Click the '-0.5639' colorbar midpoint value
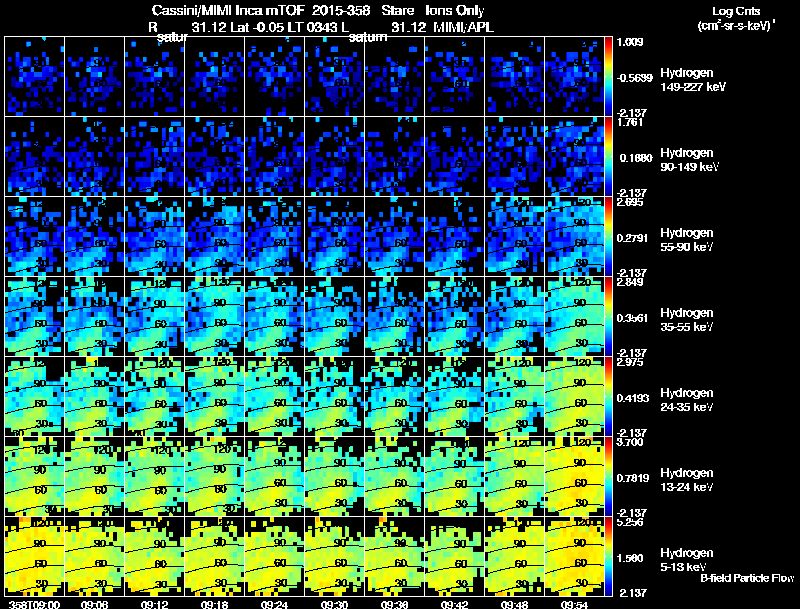Screen dimensions: 800x609 [x=634, y=78]
